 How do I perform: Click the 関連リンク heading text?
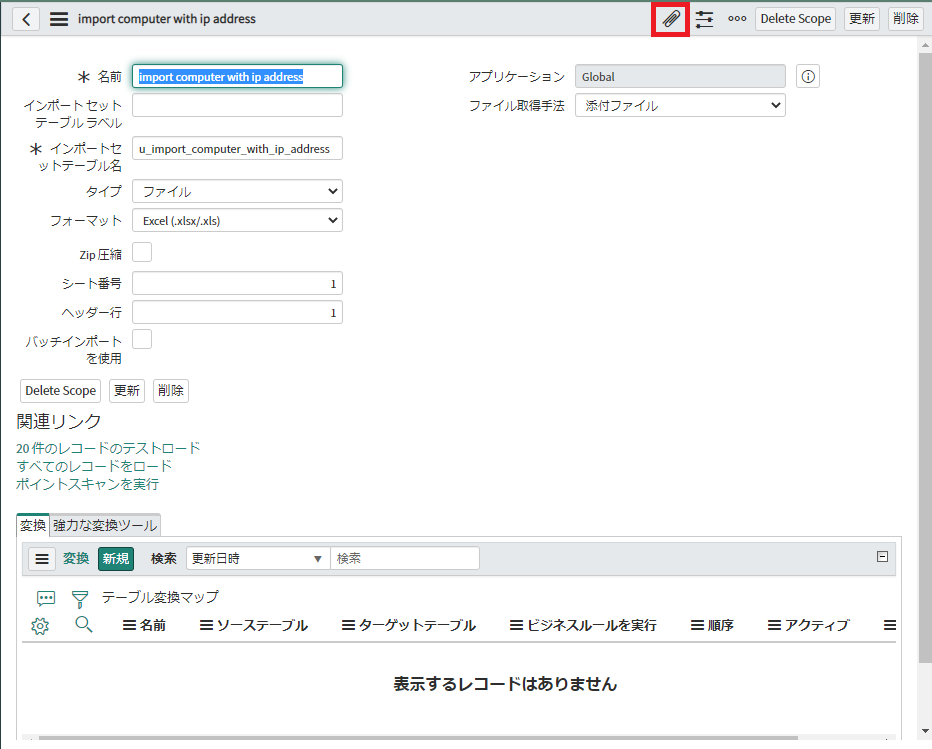click(x=59, y=421)
